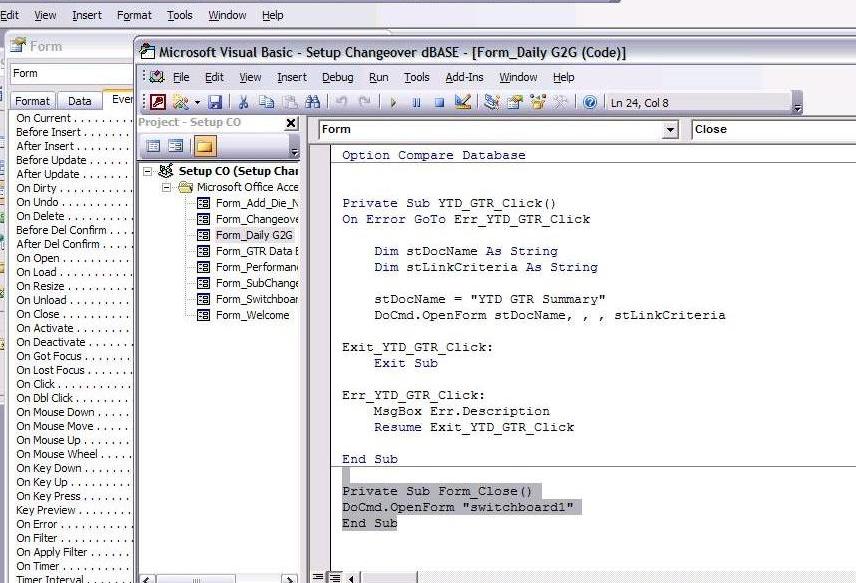This screenshot has height=583, width=856.
Task: Click the Cut scissors icon
Action: click(x=243, y=102)
